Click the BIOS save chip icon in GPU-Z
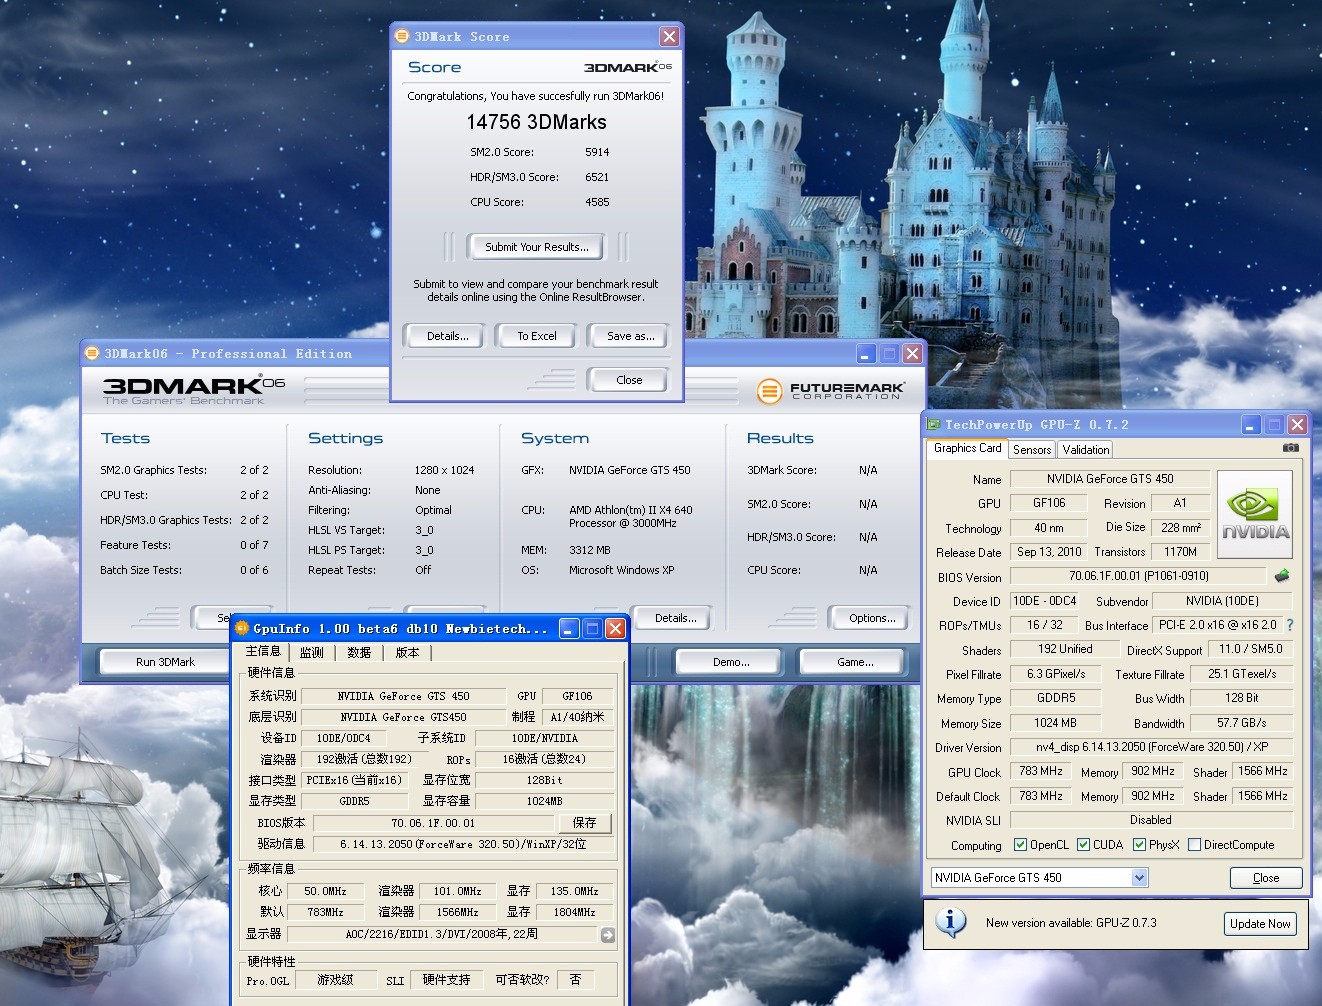Image resolution: width=1322 pixels, height=1006 pixels. pos(1282,576)
